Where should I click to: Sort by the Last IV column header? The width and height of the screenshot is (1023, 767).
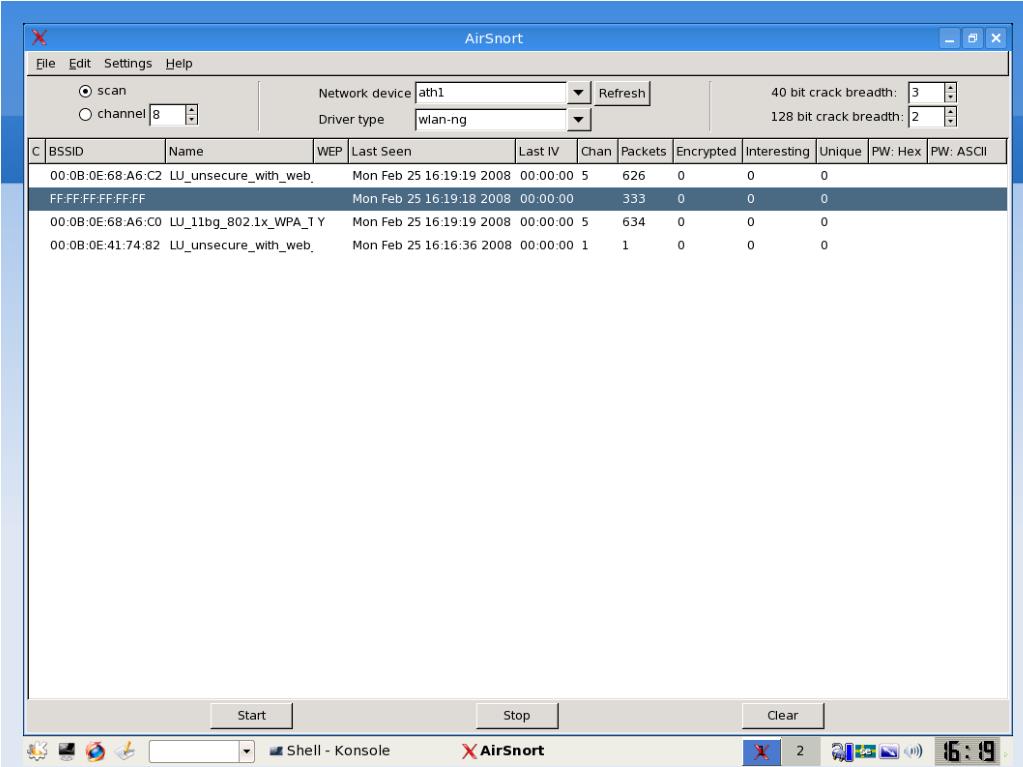click(546, 151)
